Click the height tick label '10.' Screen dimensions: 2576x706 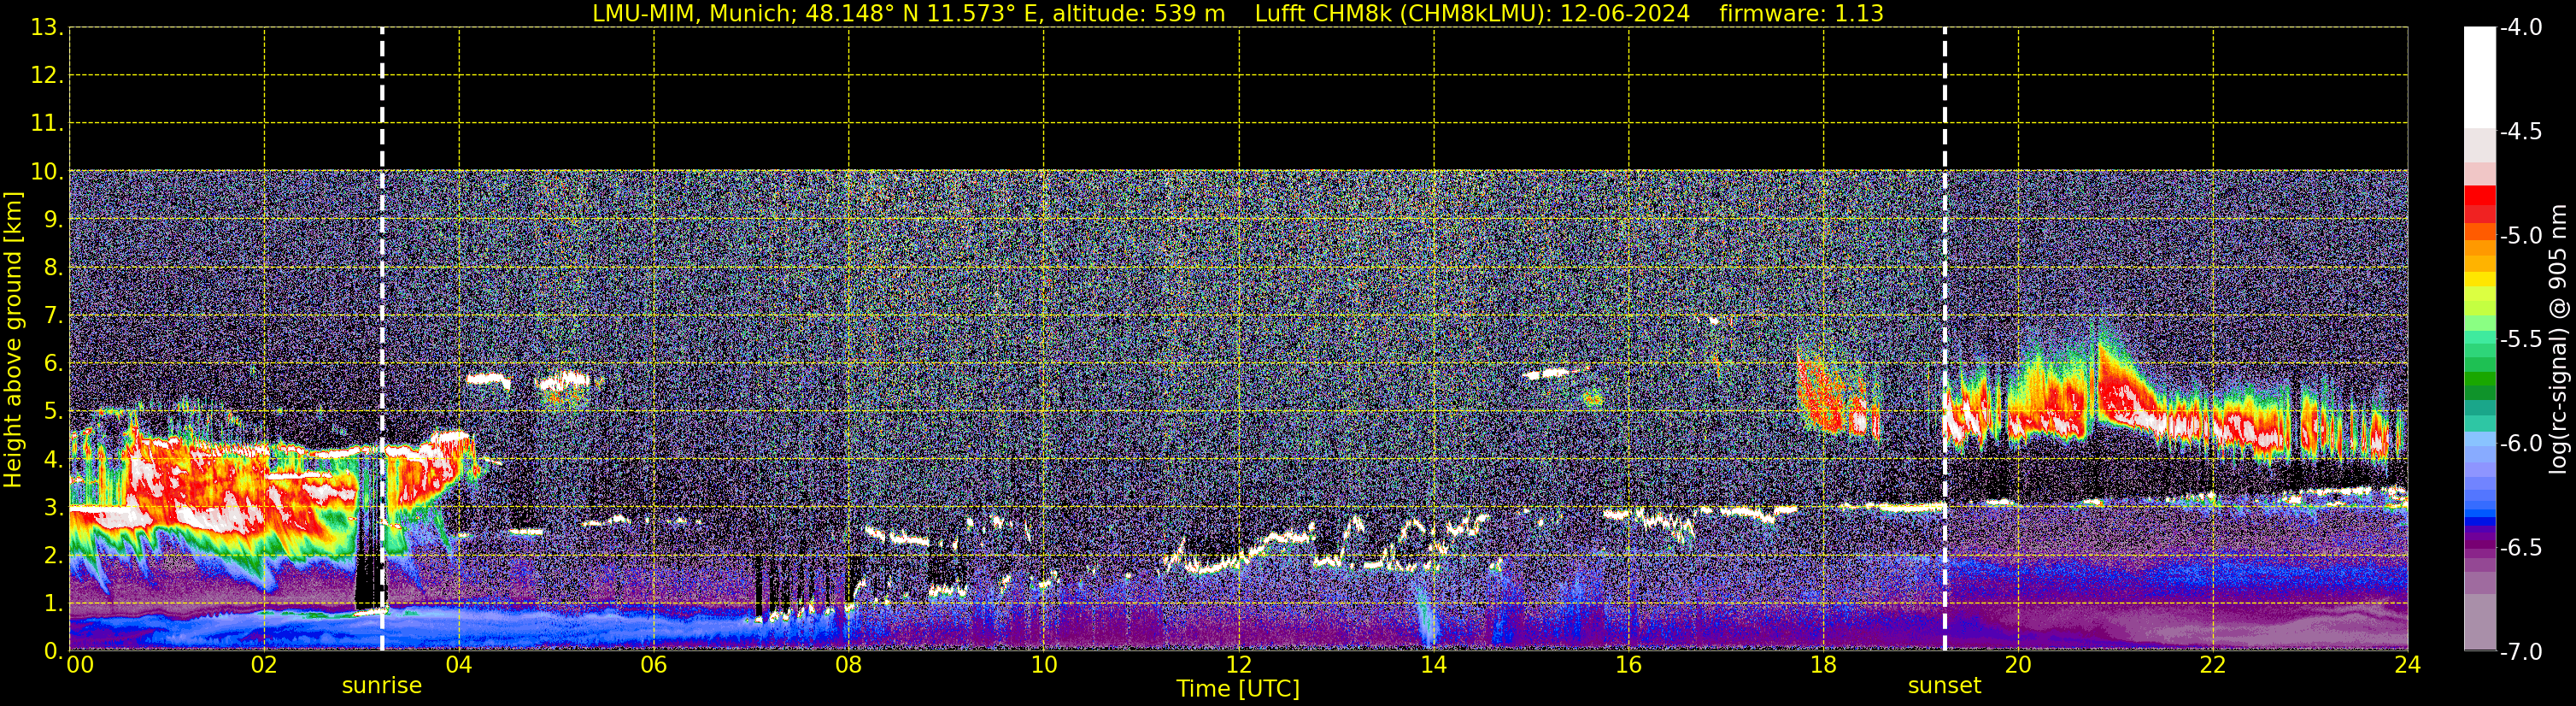coord(47,171)
